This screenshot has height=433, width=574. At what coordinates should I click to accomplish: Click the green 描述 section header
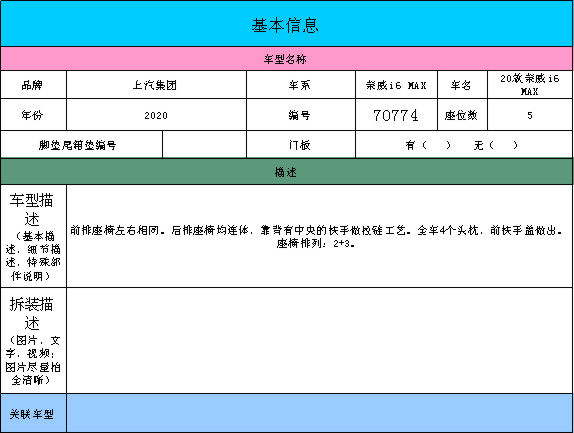click(x=287, y=172)
